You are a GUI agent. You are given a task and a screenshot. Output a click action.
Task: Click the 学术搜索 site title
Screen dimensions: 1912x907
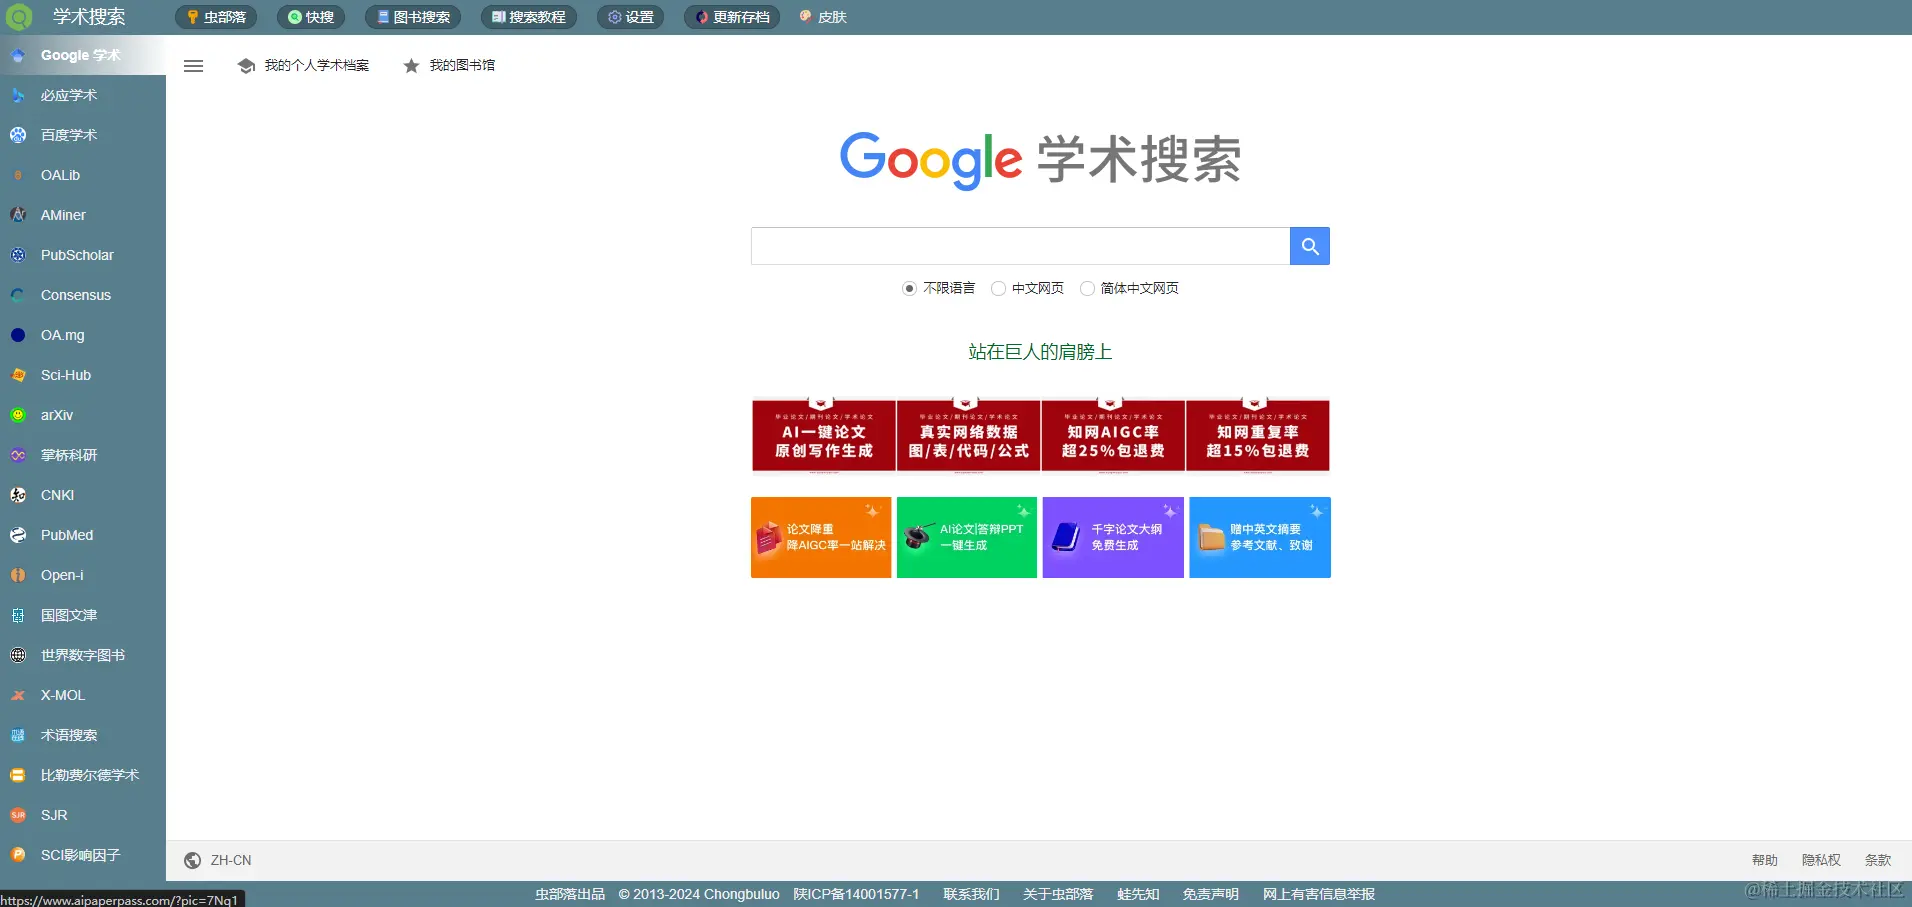click(89, 17)
